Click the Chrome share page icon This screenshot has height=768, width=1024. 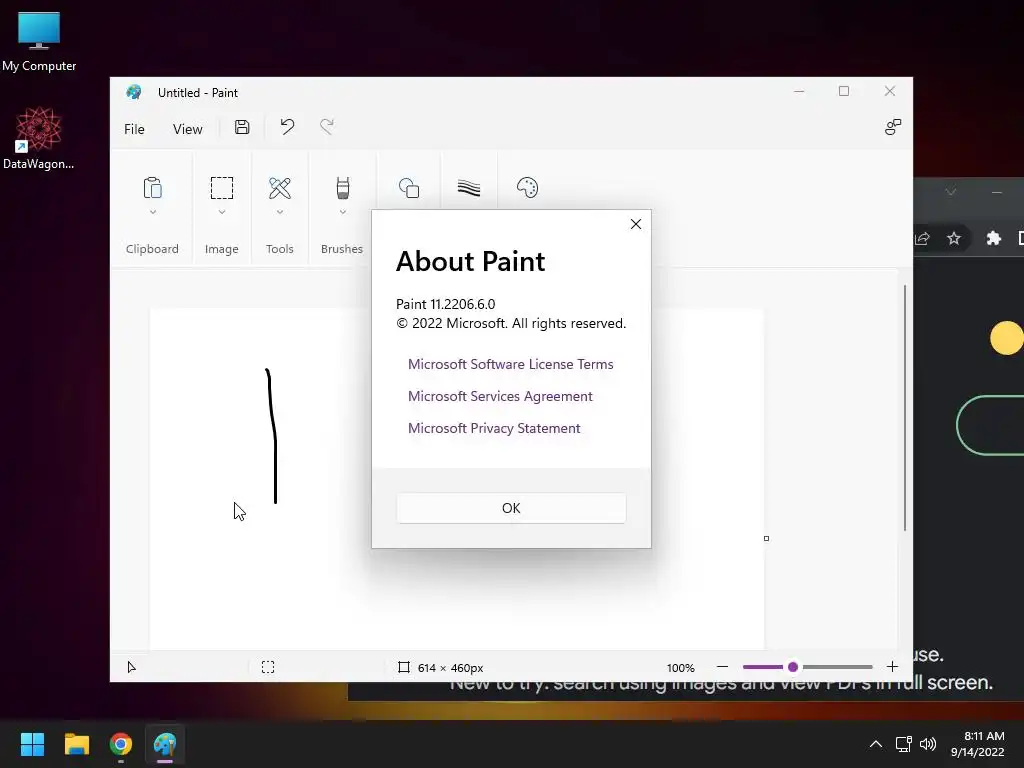click(922, 238)
